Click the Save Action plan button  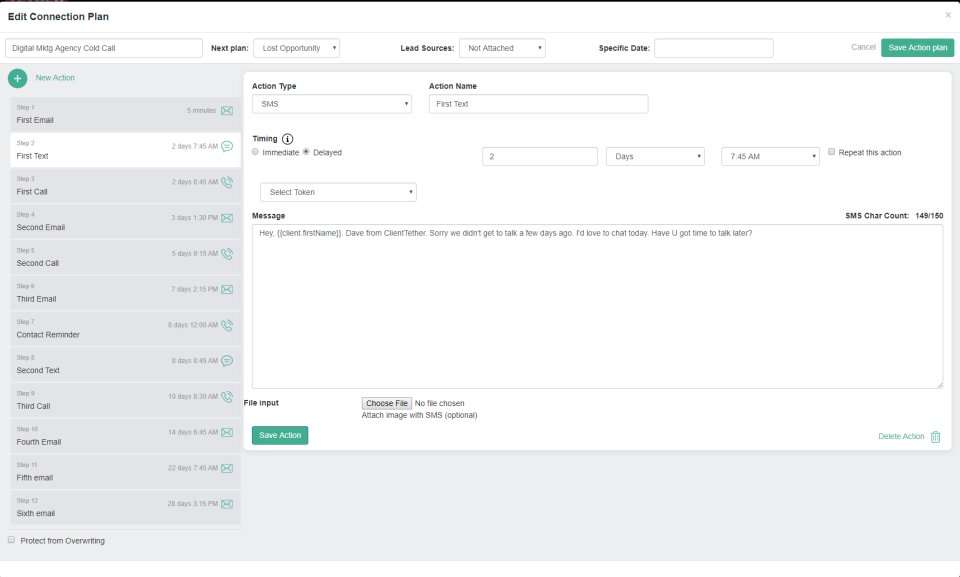click(916, 47)
